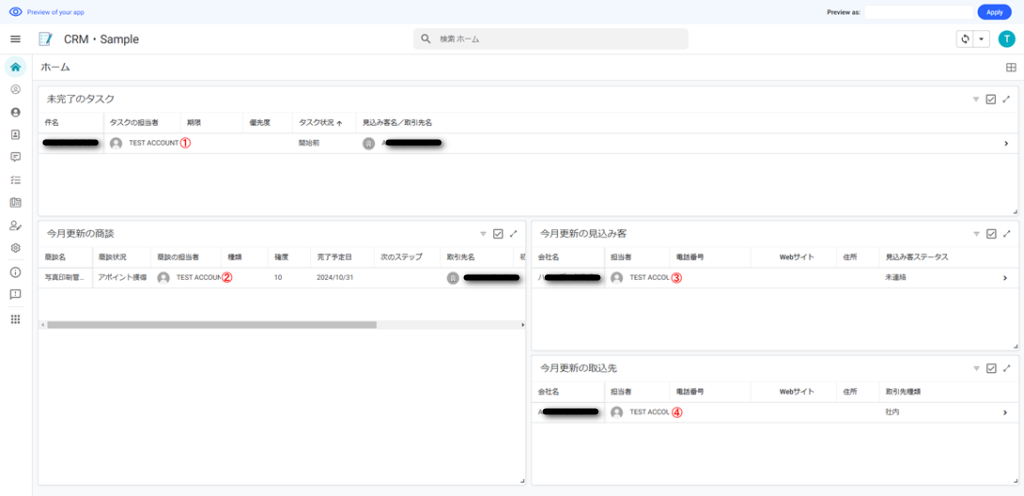Toggle the select checkbox in 今月更新の見込み客 panel

point(990,233)
